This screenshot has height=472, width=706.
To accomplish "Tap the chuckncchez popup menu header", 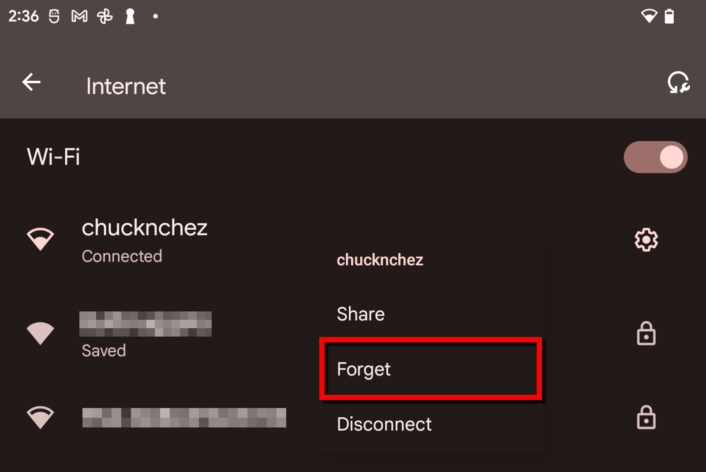I will [x=380, y=260].
